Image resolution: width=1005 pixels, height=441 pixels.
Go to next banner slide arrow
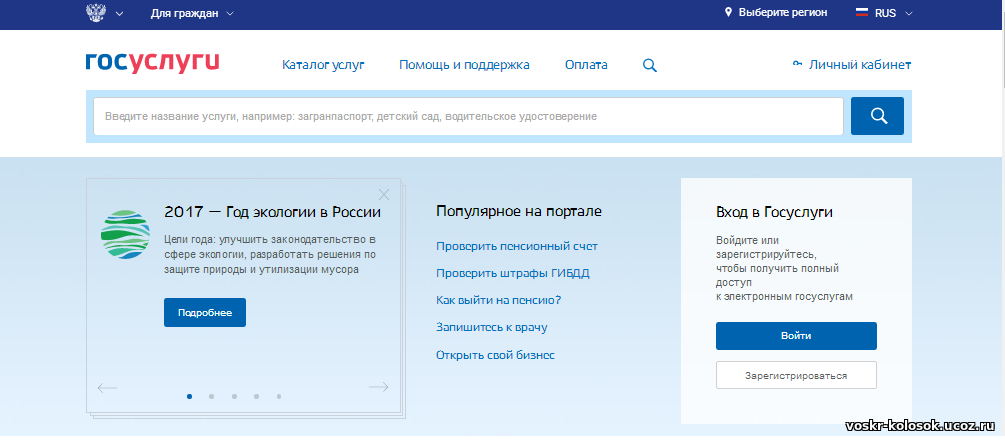tap(379, 387)
